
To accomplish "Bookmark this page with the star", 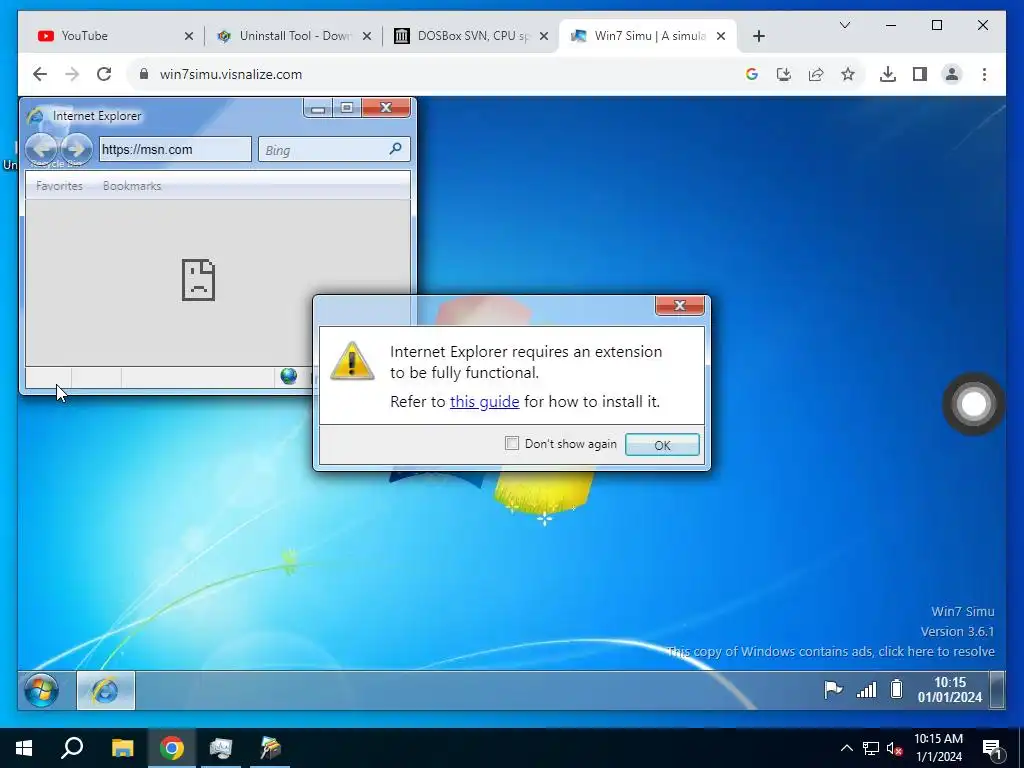I will point(848,74).
